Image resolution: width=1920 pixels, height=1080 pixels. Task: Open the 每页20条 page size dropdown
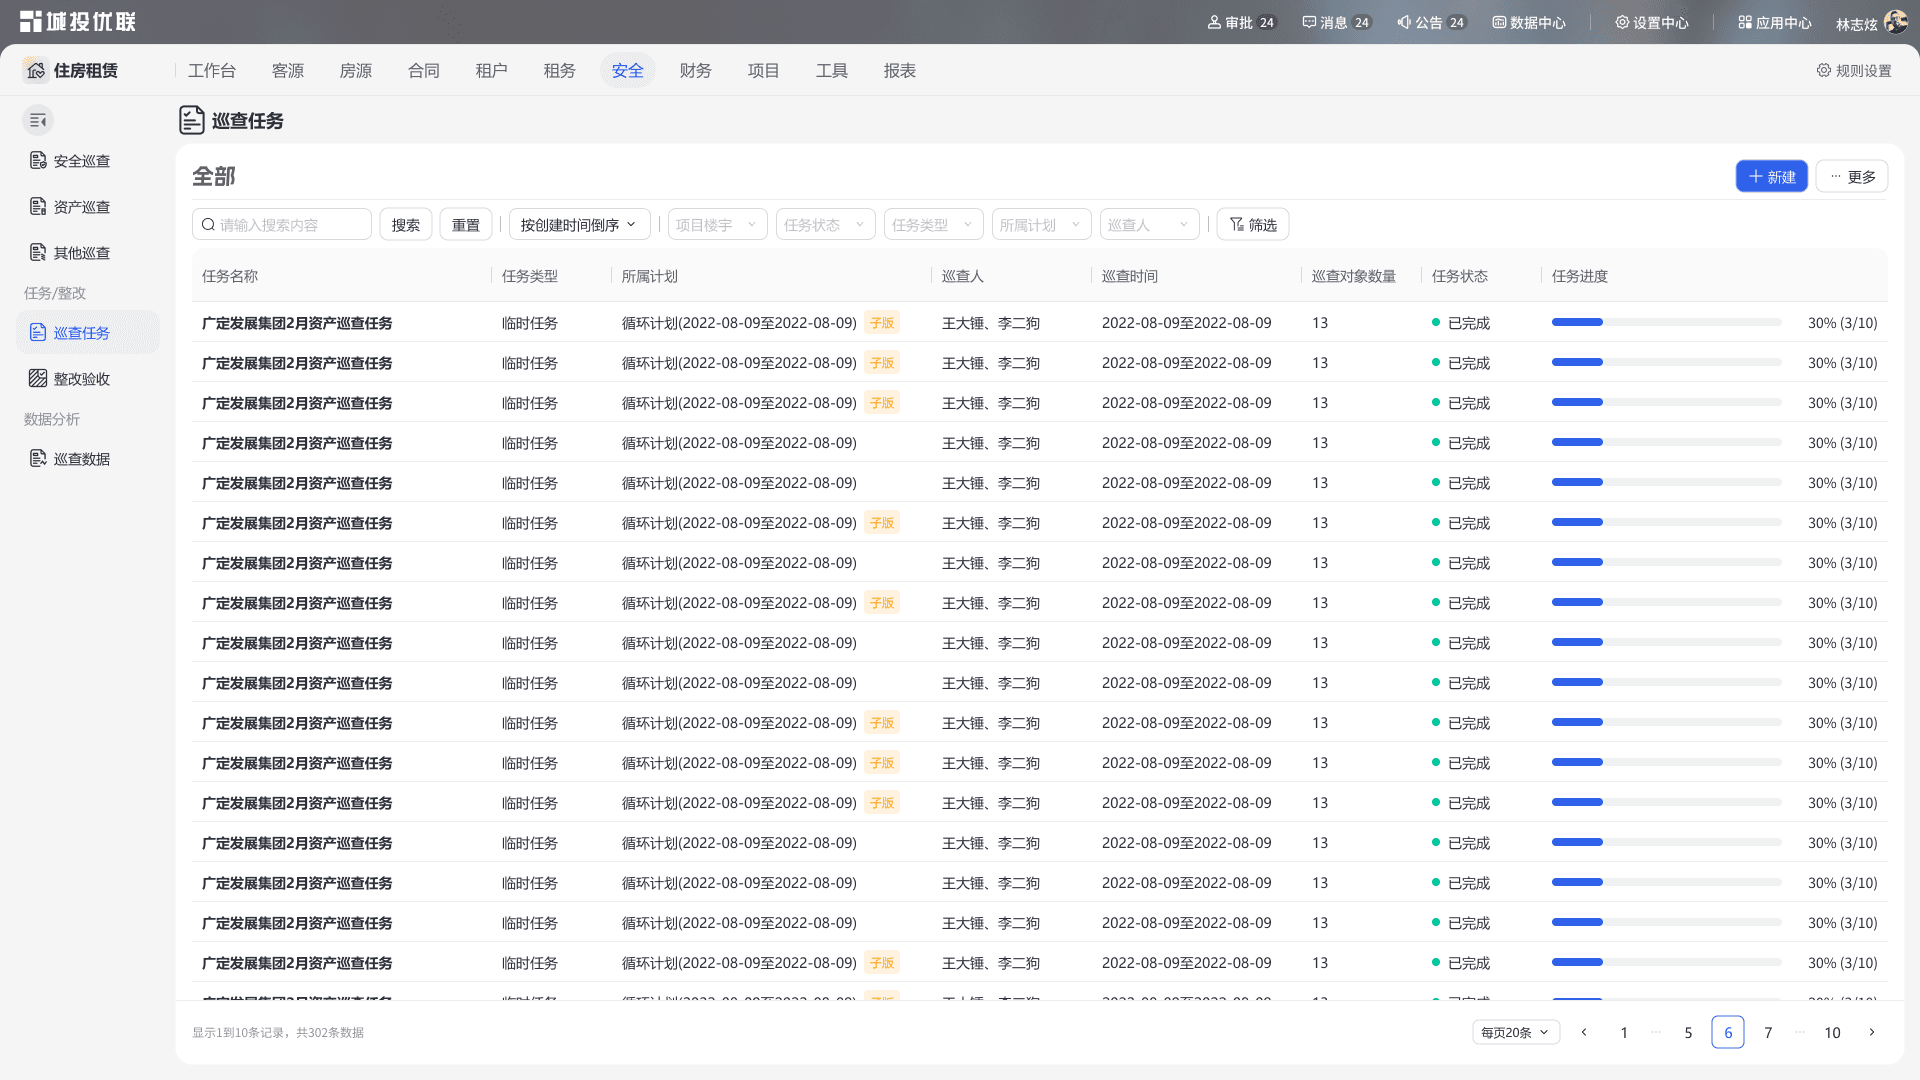pyautogui.click(x=1516, y=1033)
